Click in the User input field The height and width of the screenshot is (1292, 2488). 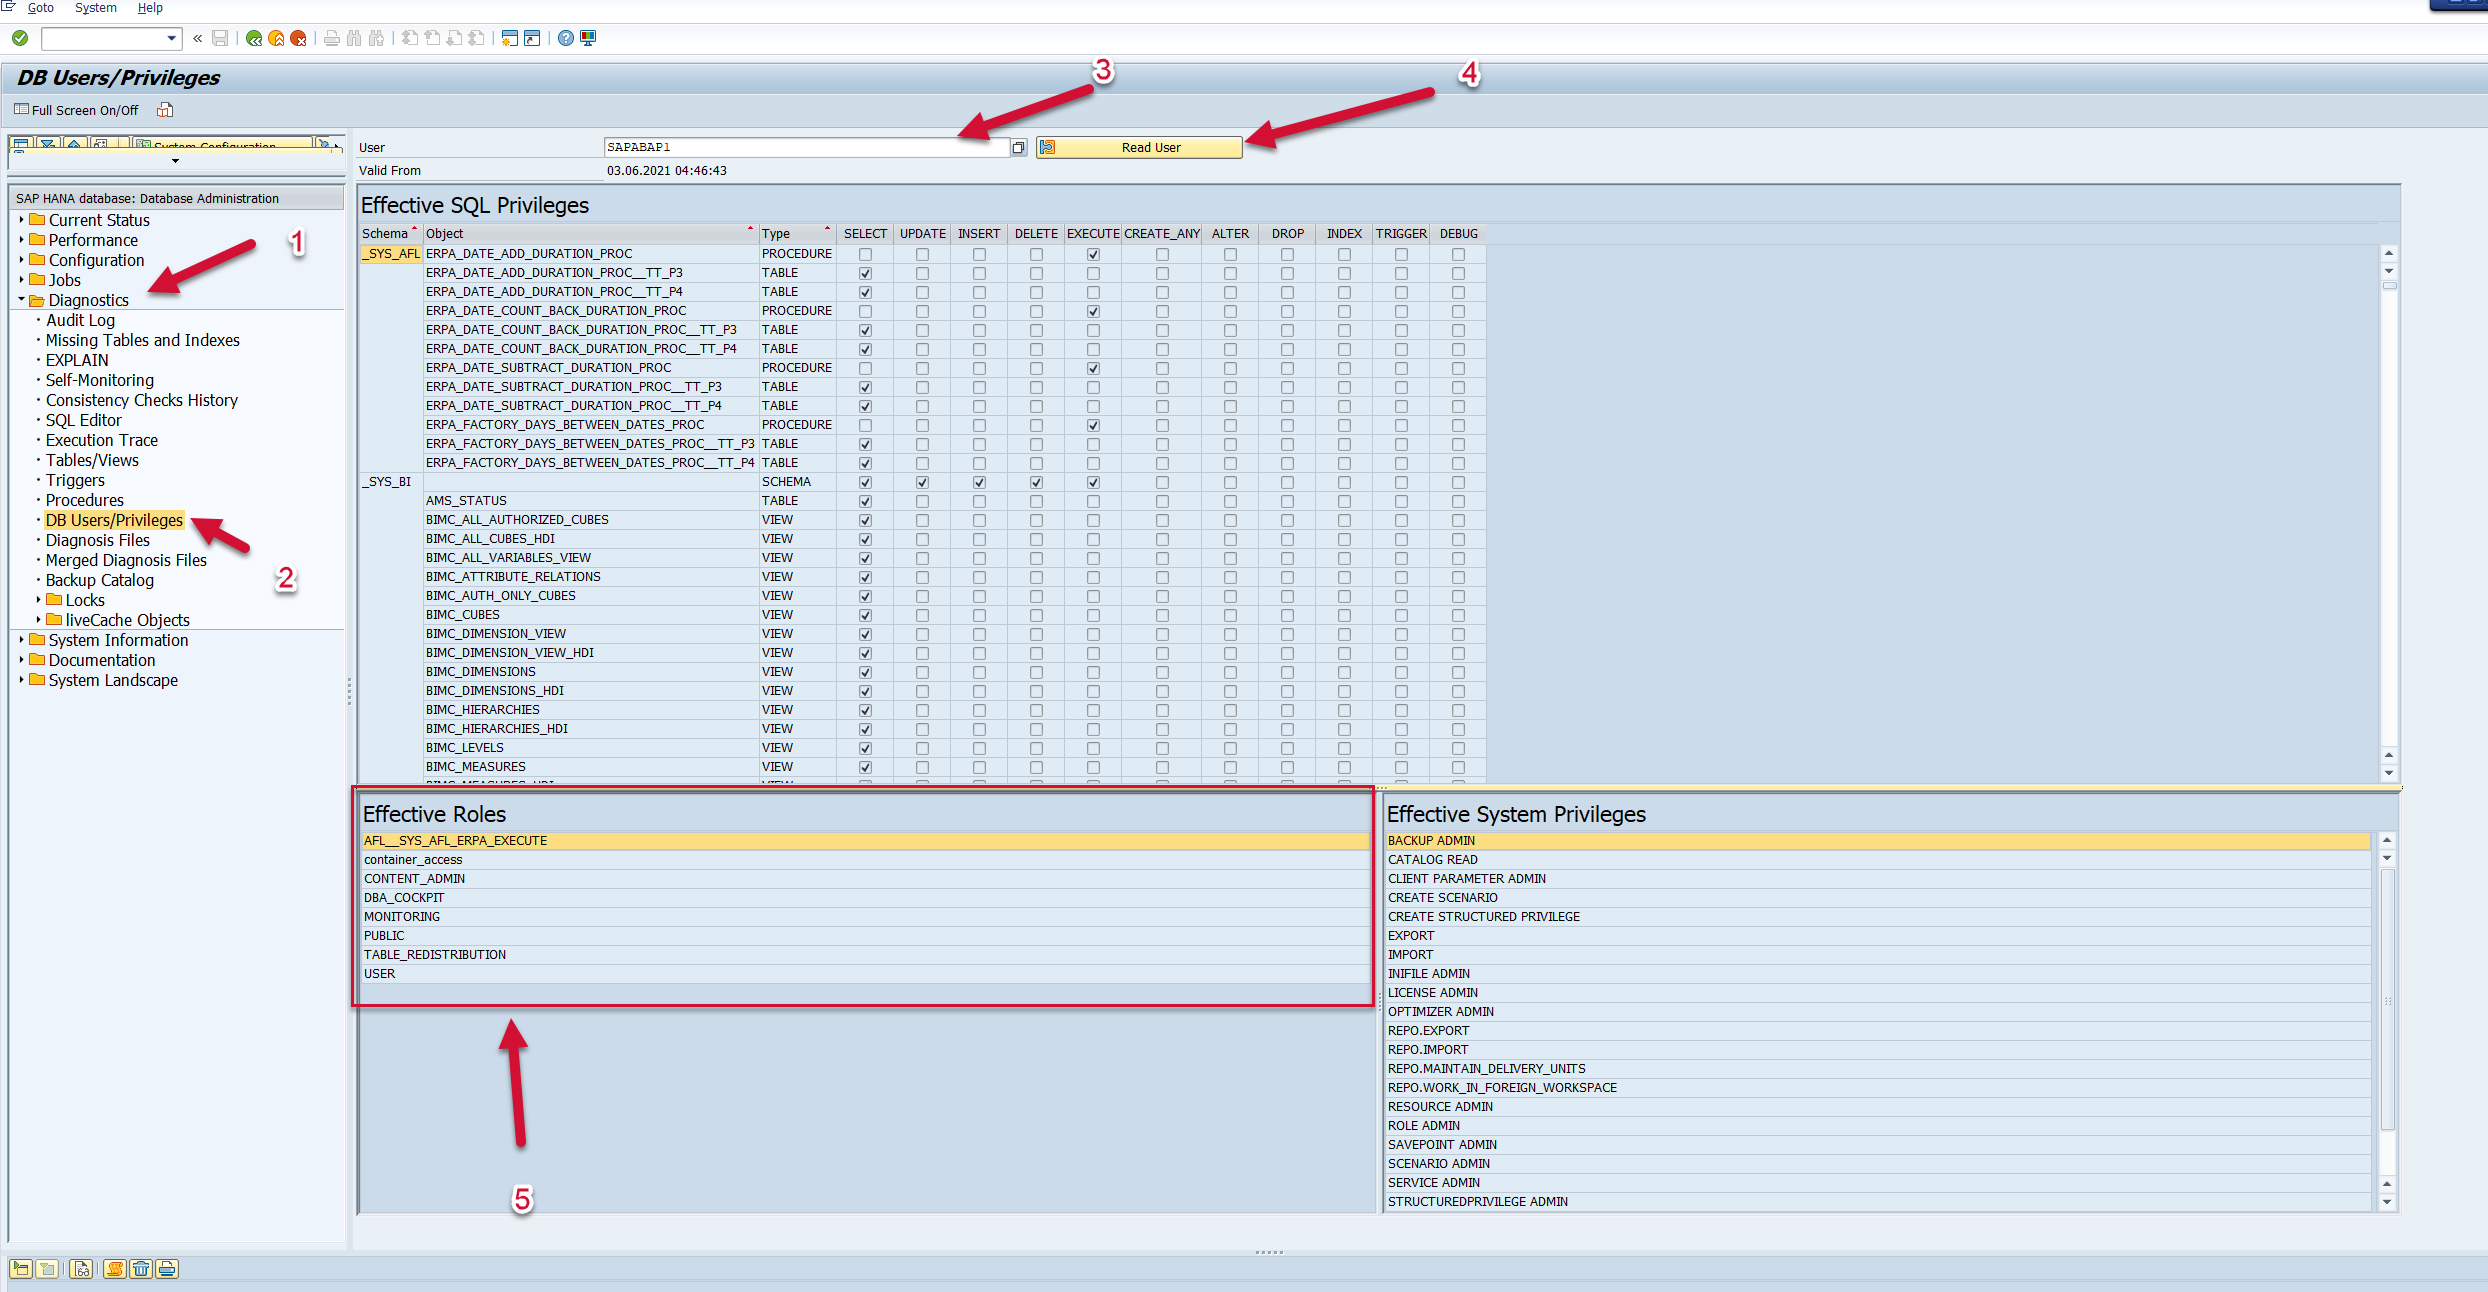[805, 148]
